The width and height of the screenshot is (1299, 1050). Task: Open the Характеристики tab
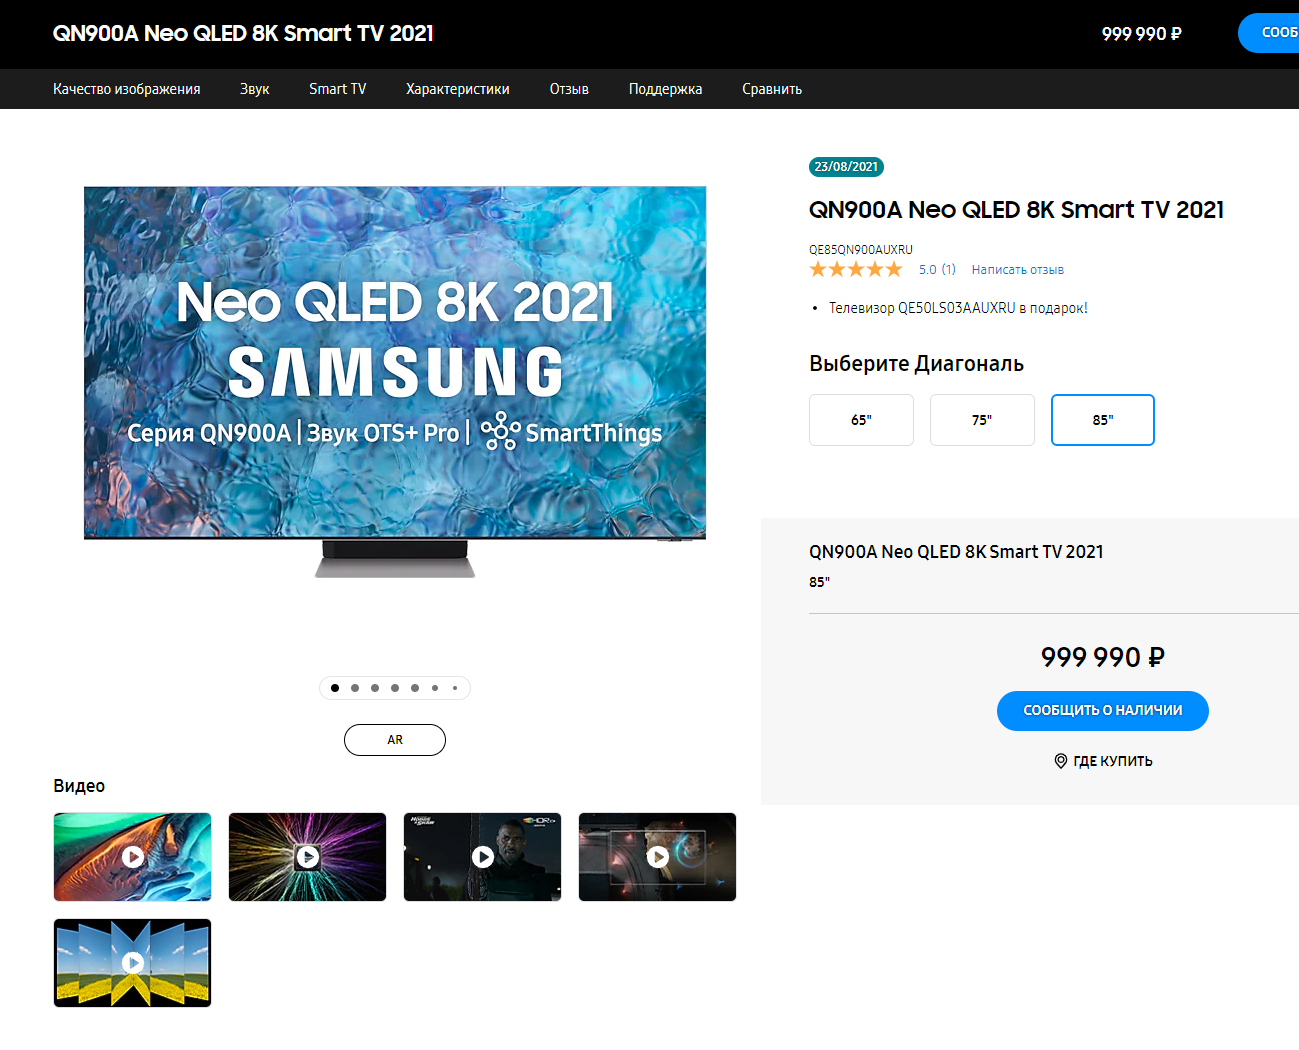click(458, 89)
